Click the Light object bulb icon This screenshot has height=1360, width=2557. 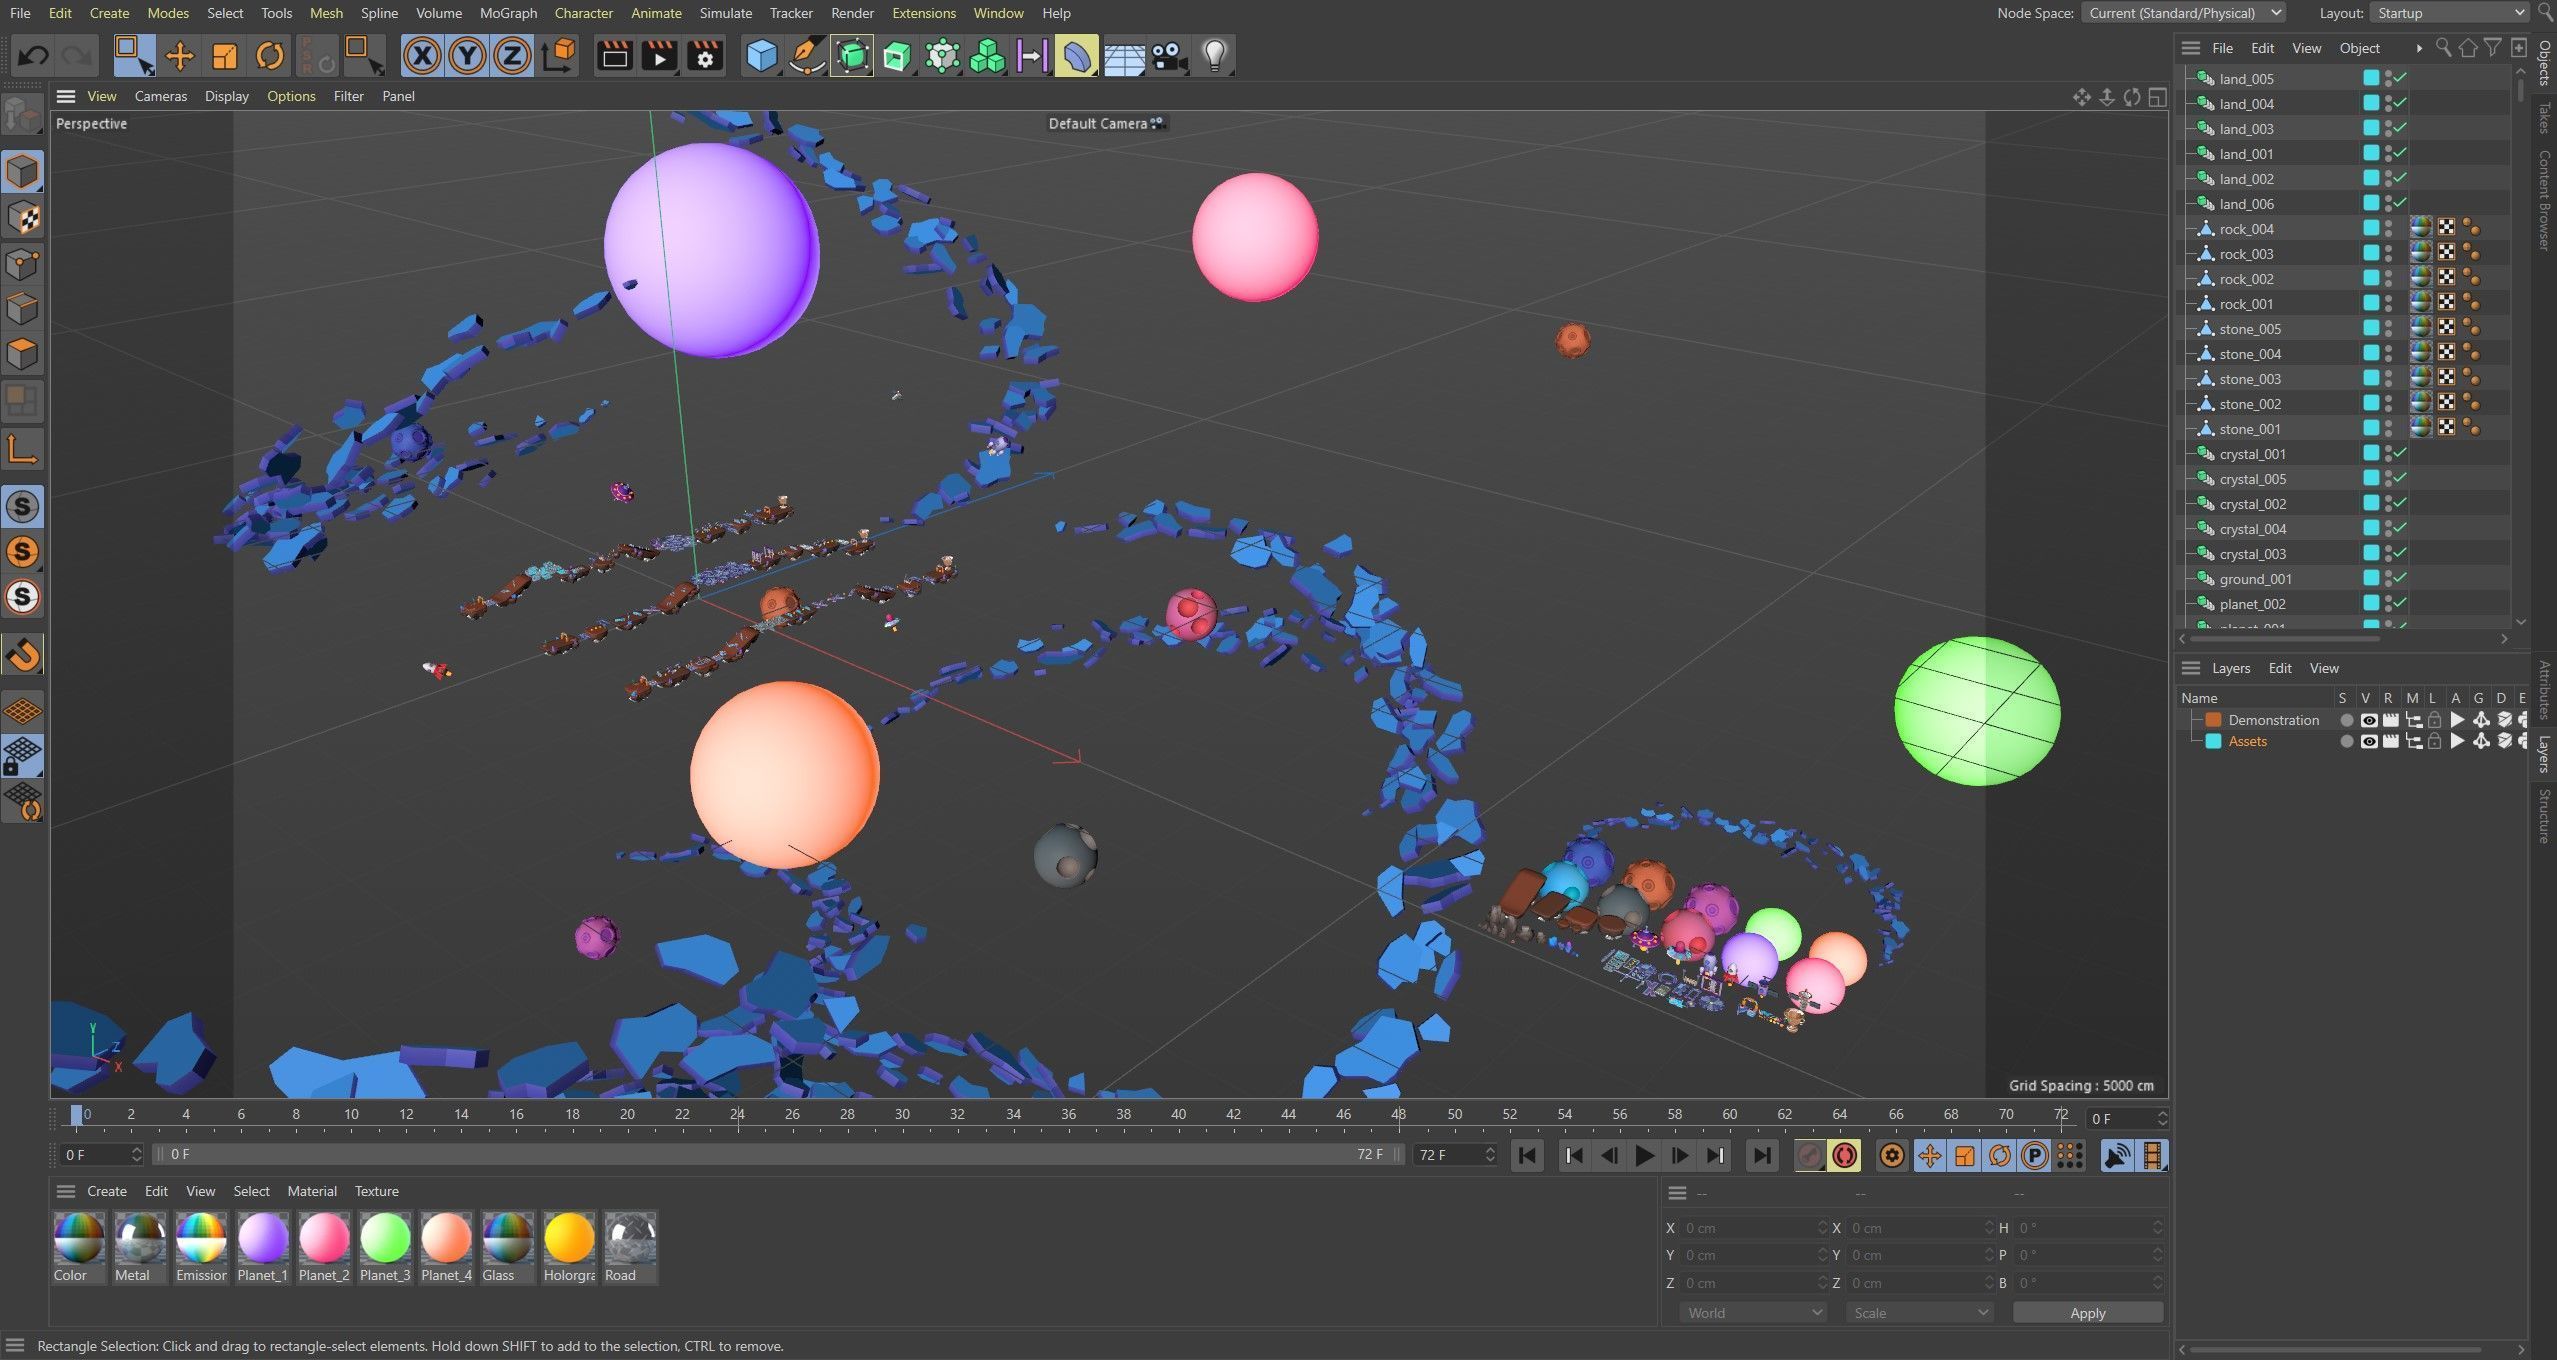[x=1214, y=56]
